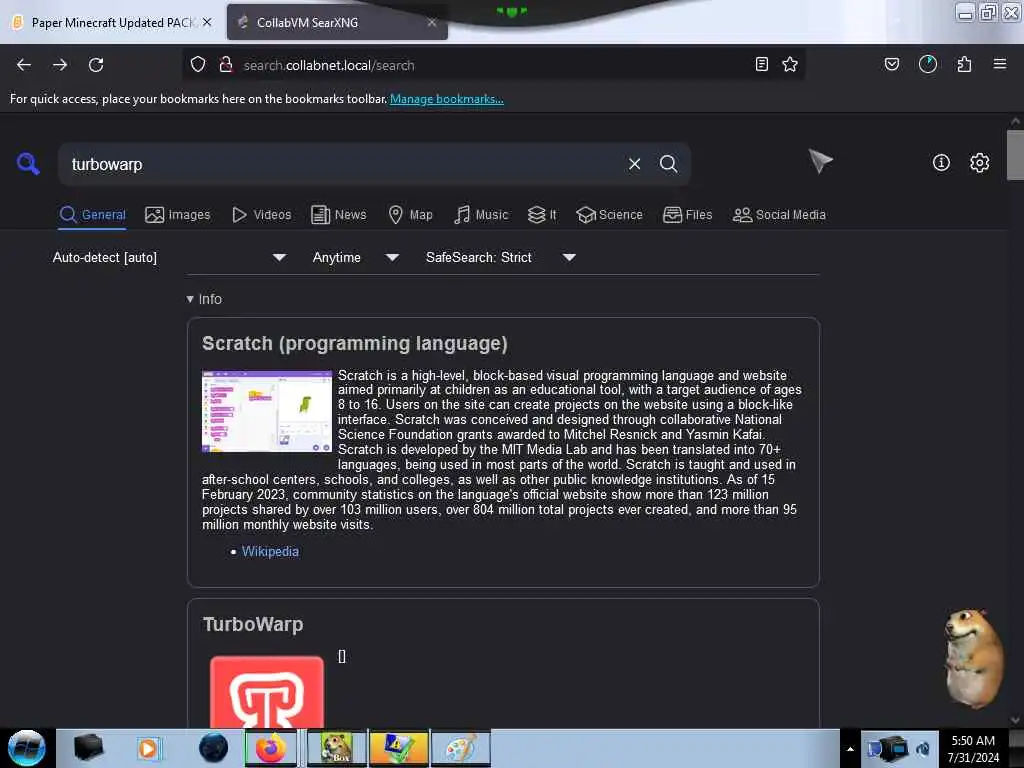Image resolution: width=1024 pixels, height=768 pixels.
Task: Select the Files search category
Action: [687, 215]
